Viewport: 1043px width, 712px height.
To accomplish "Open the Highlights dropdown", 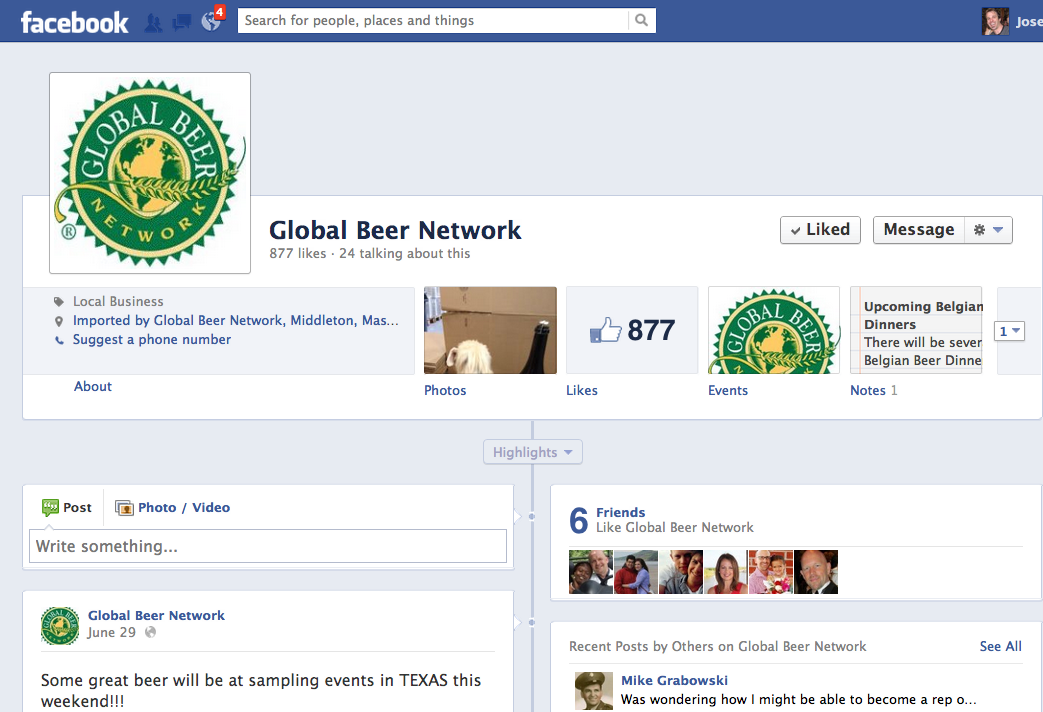I will coord(533,452).
